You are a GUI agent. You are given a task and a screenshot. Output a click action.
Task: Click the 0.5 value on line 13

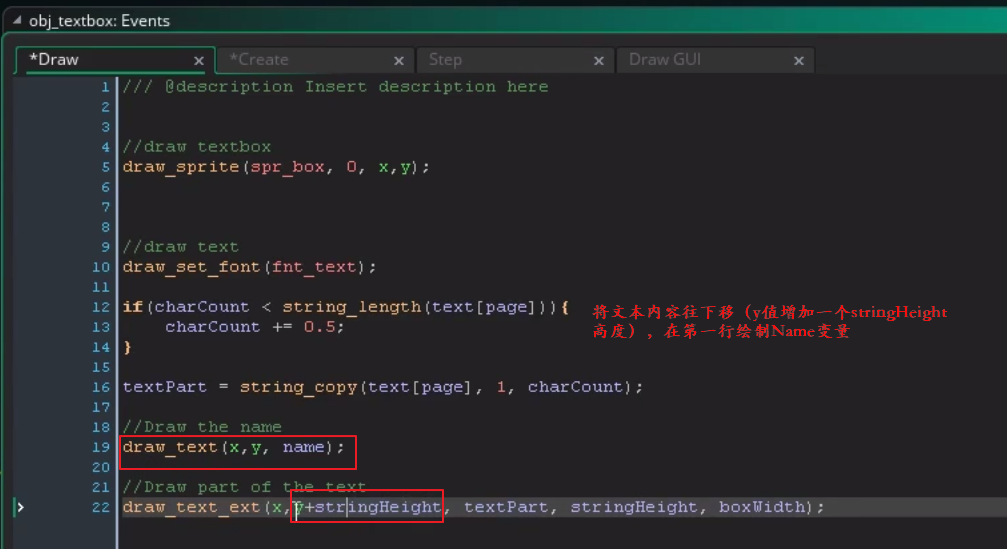point(319,327)
